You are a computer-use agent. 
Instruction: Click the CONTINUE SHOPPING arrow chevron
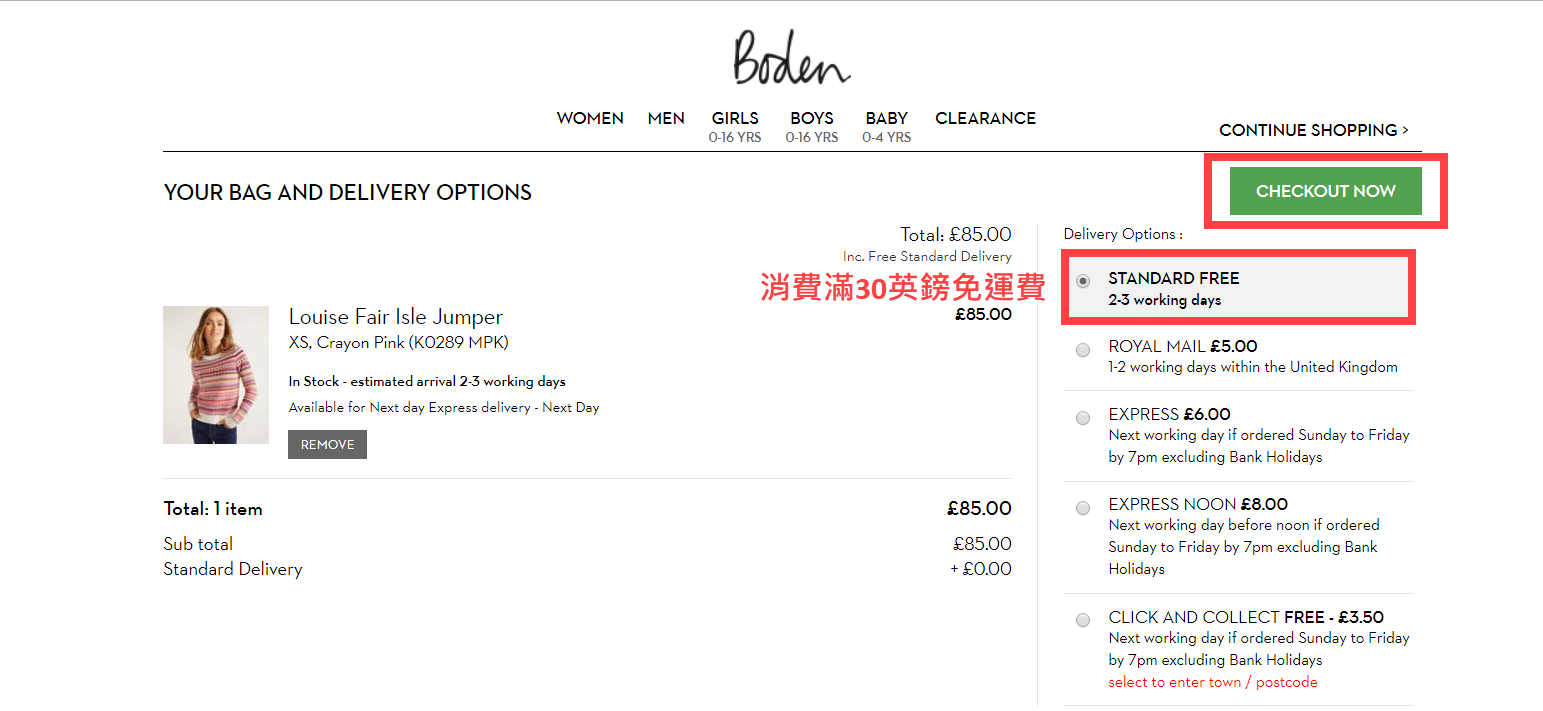[1405, 130]
